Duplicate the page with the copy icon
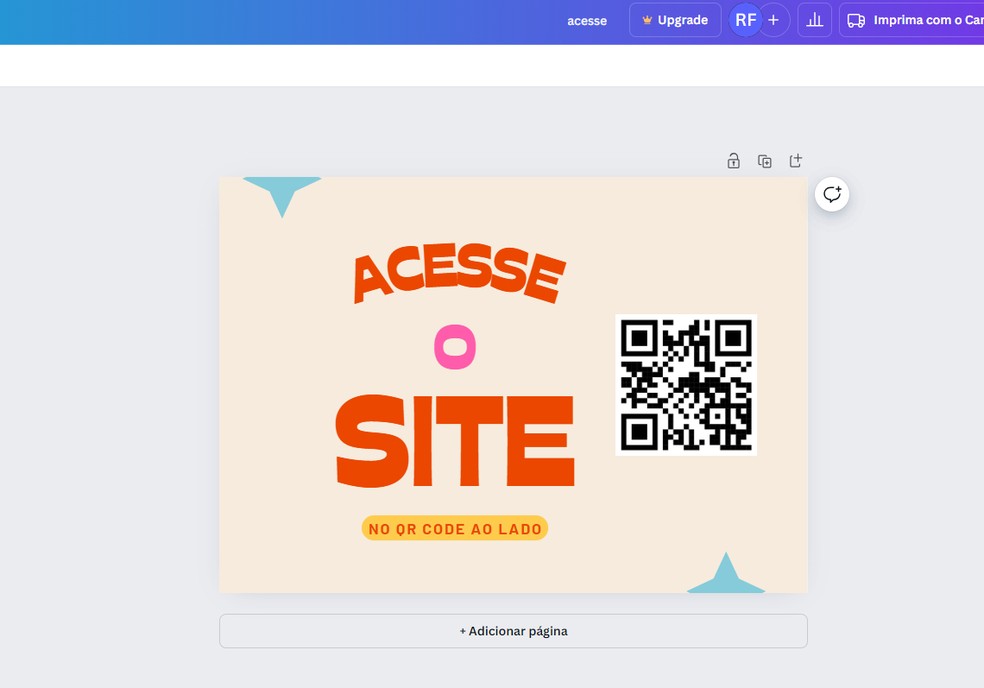 click(764, 160)
